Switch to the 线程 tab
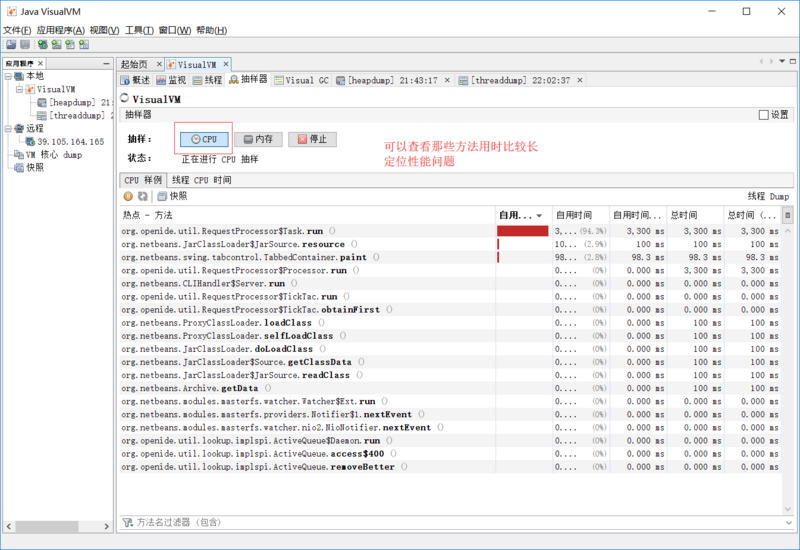The height and width of the screenshot is (550, 800). [207, 80]
